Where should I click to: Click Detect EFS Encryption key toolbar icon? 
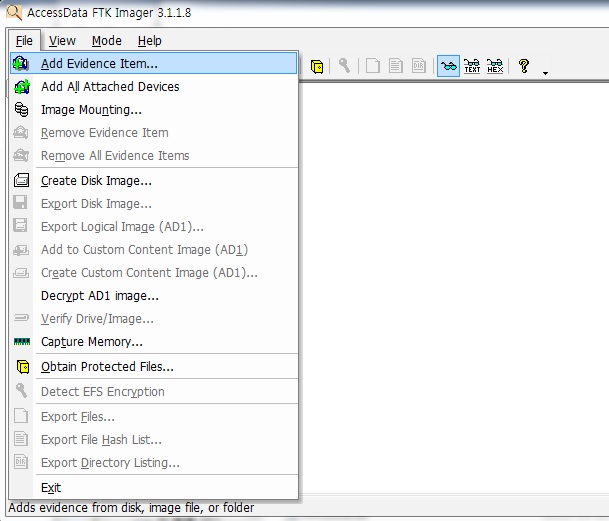[344, 66]
